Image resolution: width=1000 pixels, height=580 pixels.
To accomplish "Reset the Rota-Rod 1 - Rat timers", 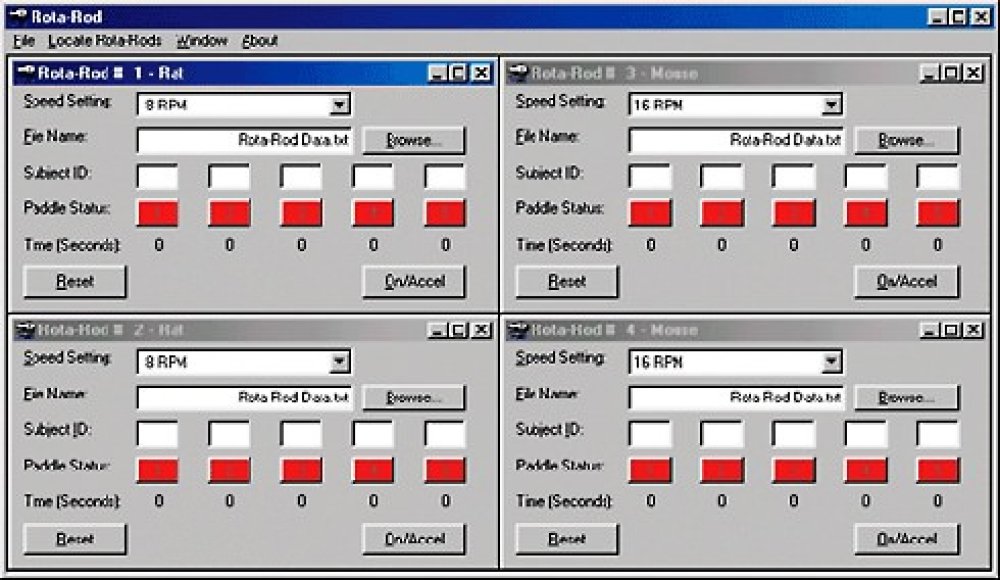I will (x=75, y=281).
